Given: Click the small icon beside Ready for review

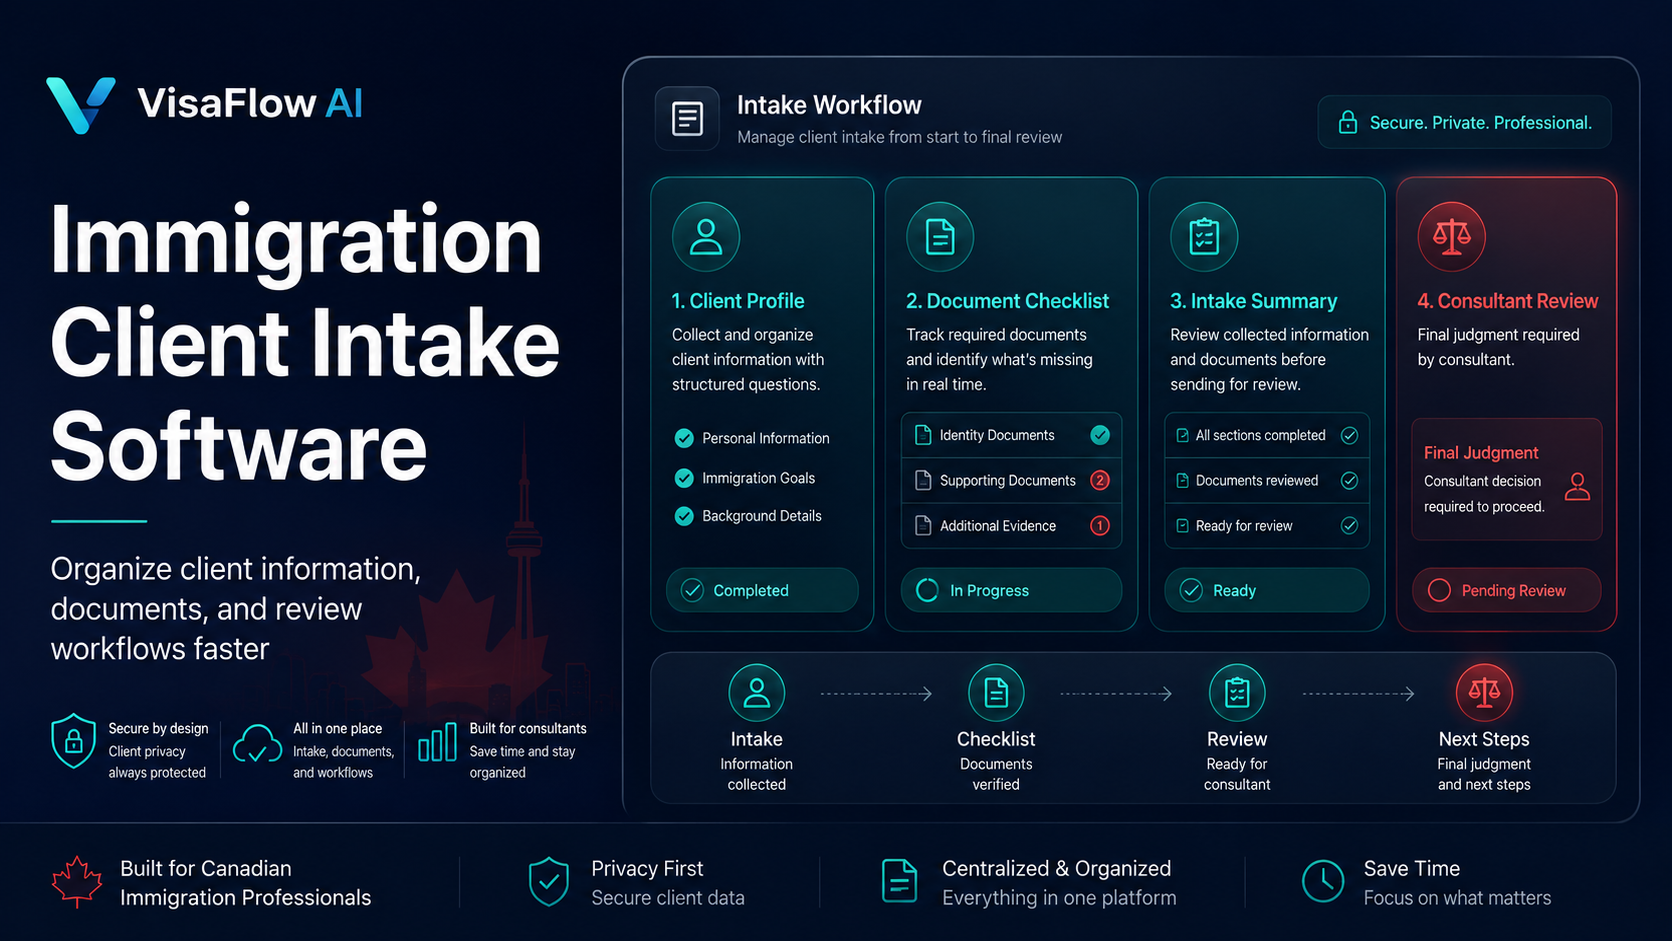Looking at the screenshot, I should pos(1182,525).
